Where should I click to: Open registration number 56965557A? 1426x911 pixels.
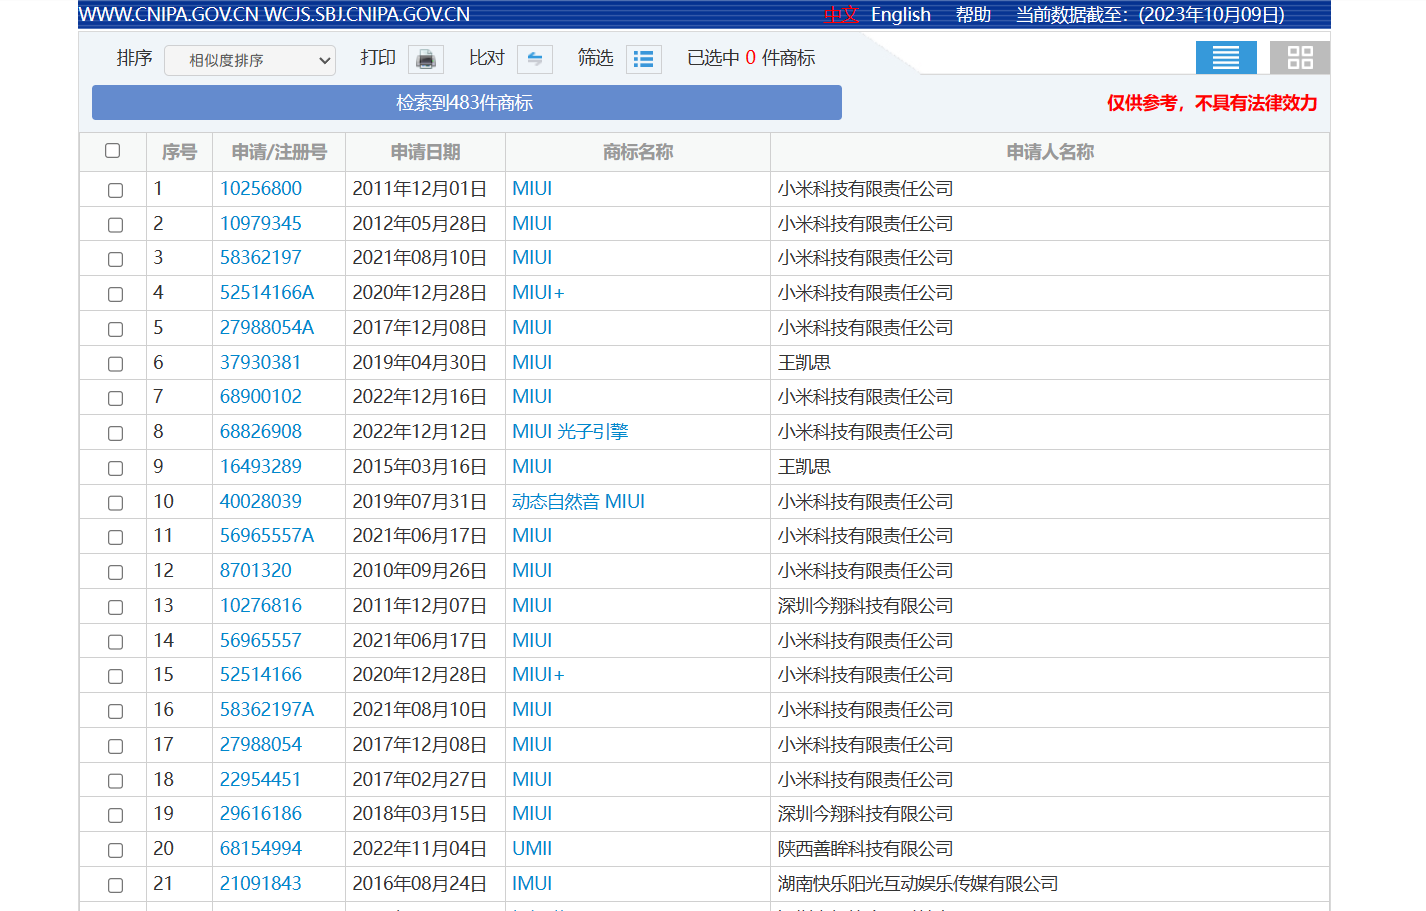(x=267, y=536)
